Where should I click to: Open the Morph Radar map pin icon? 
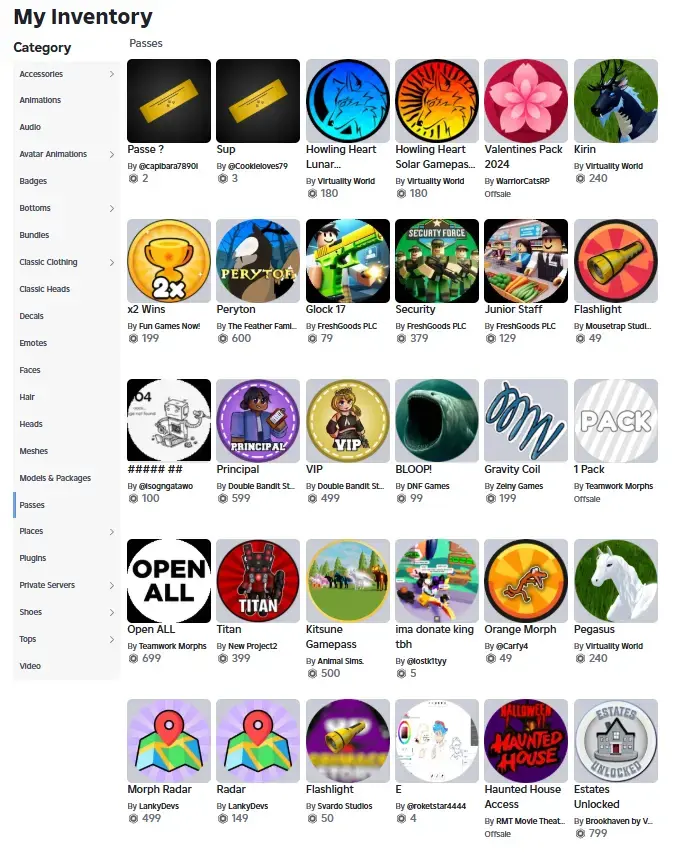click(x=169, y=741)
